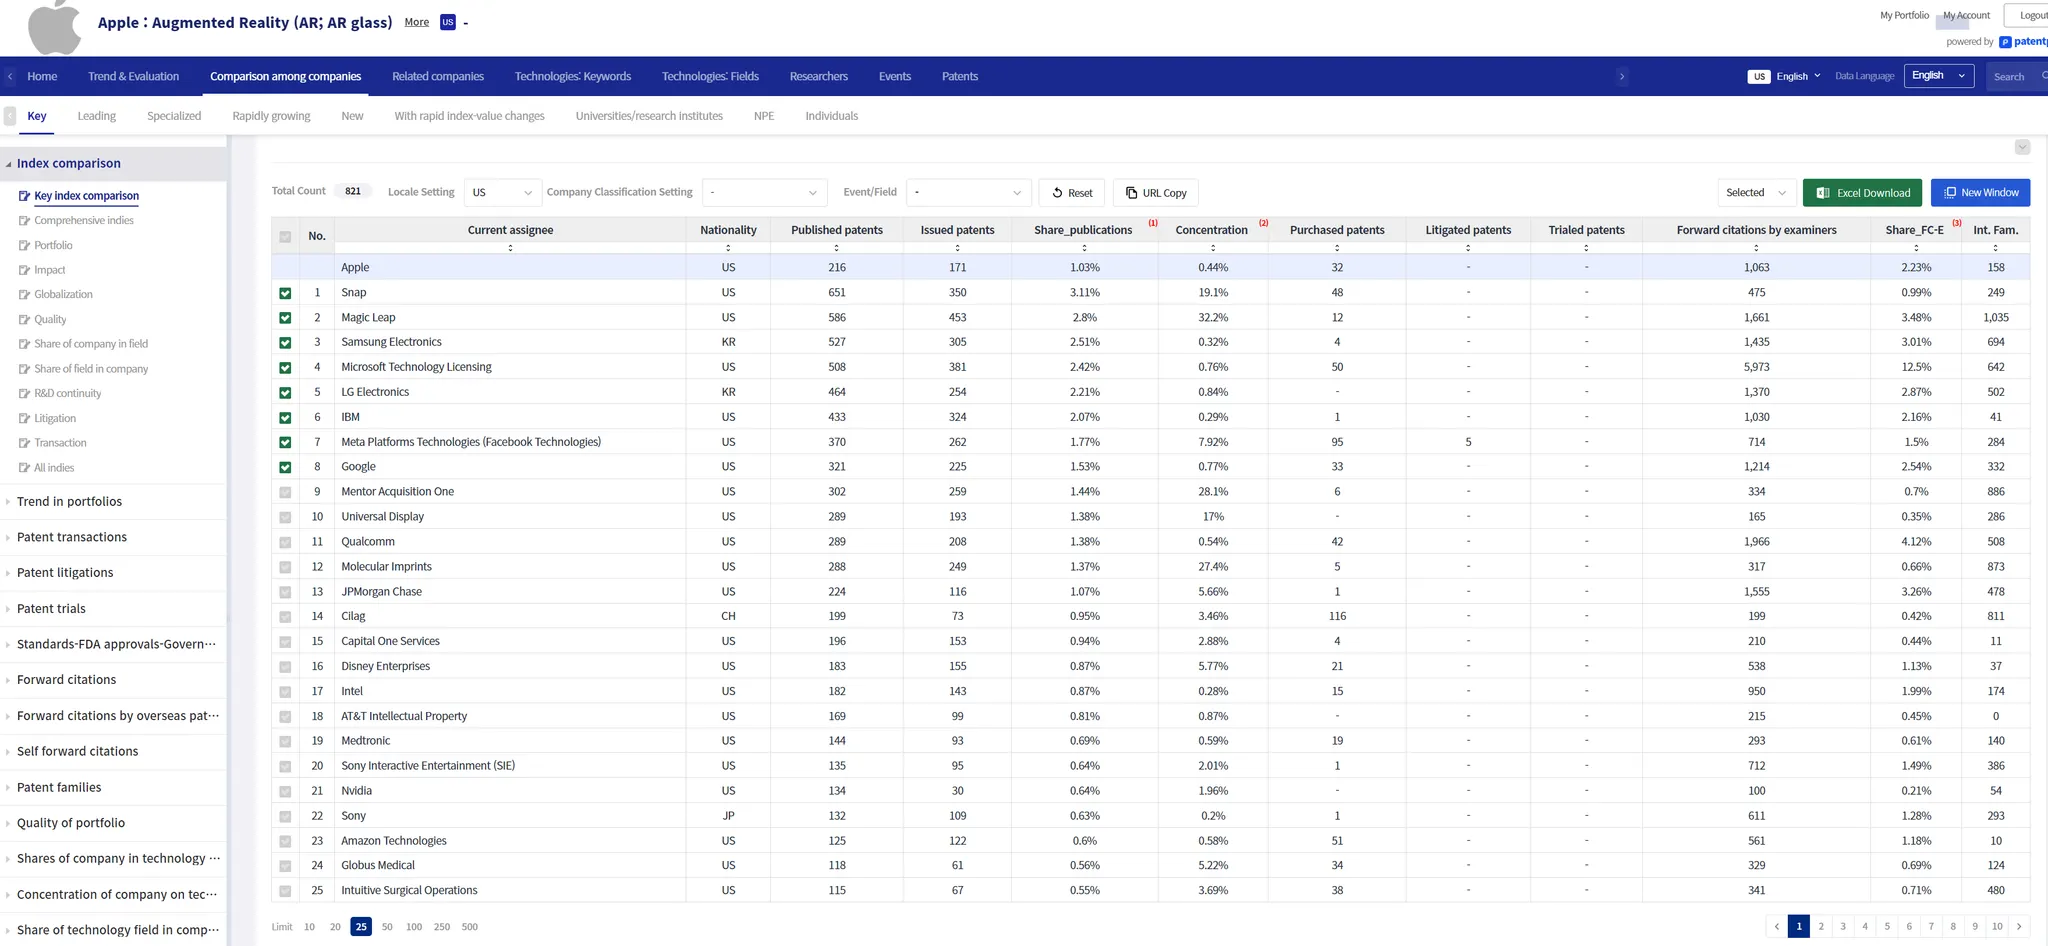
Task: Uncheck the Snap row checkbox
Action: 285,293
